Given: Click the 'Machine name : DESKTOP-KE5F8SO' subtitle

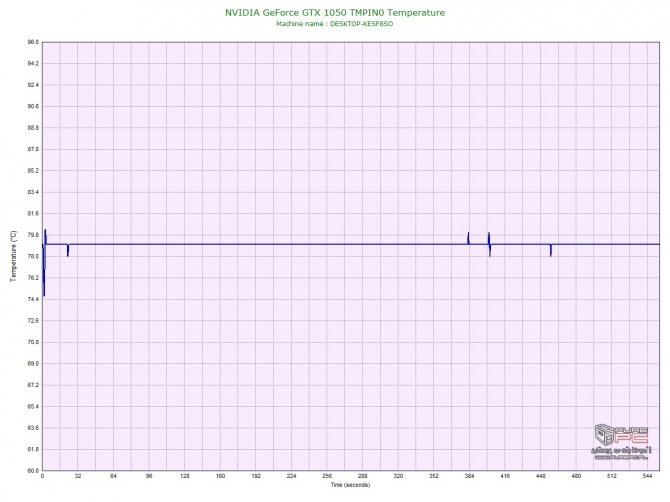Looking at the screenshot, I should click(335, 24).
